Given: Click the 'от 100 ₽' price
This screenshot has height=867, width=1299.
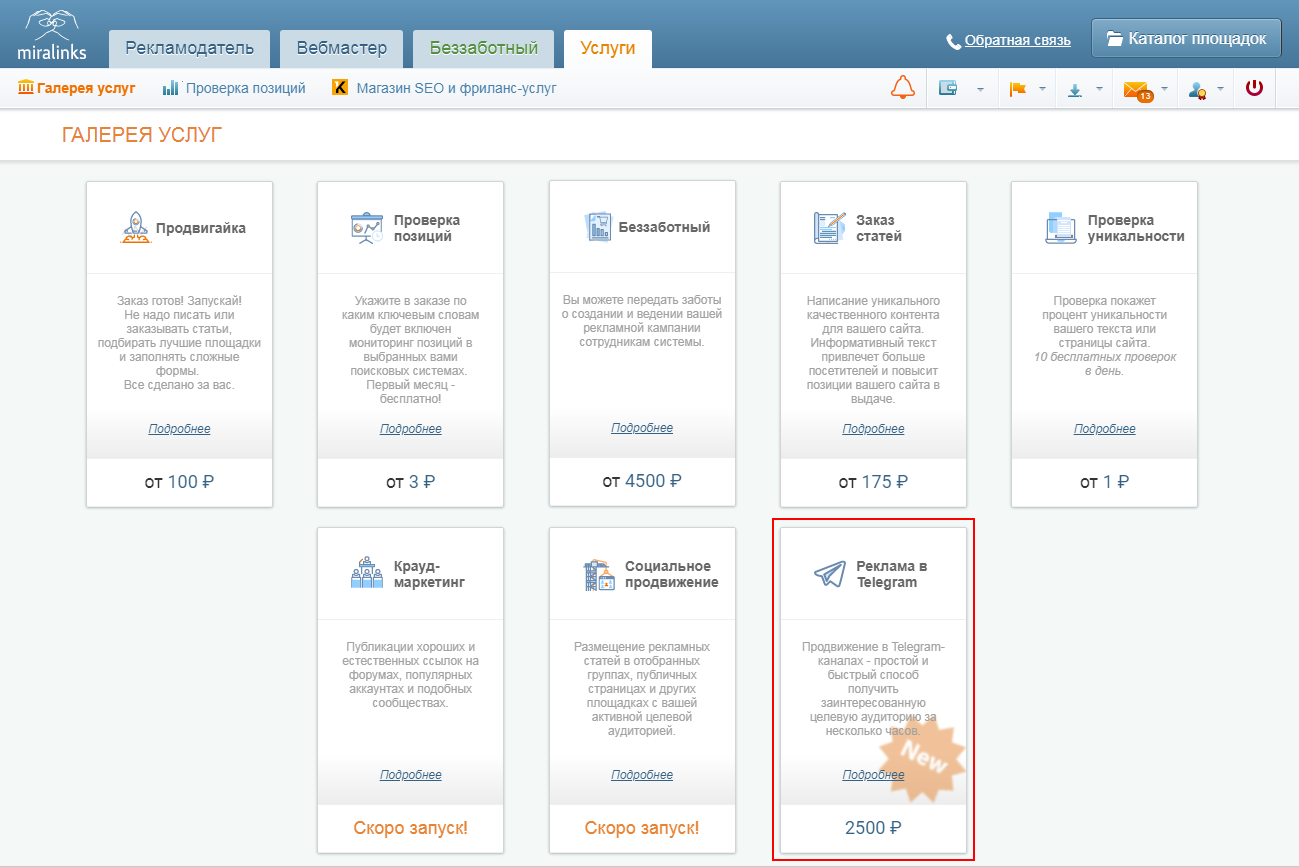Looking at the screenshot, I should [x=179, y=482].
